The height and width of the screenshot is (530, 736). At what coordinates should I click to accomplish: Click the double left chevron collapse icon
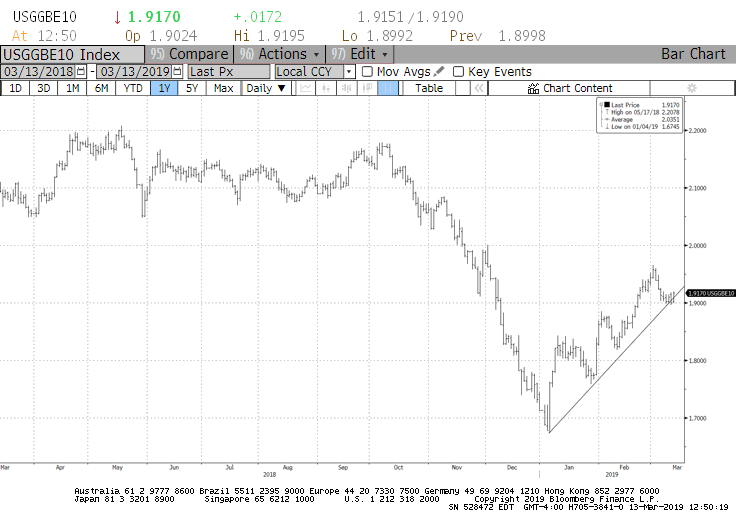tap(479, 88)
